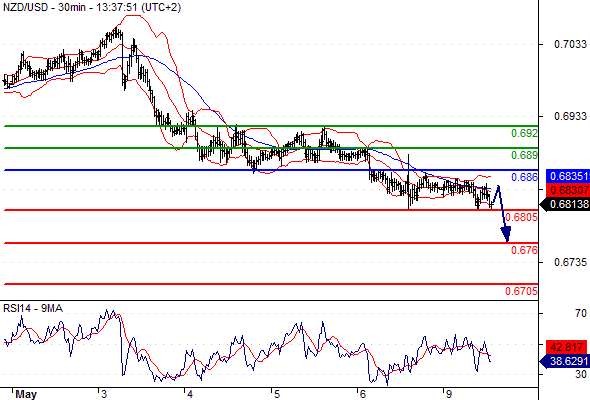Click the date axis marker 5
This screenshot has height=400, width=590.
tap(277, 394)
